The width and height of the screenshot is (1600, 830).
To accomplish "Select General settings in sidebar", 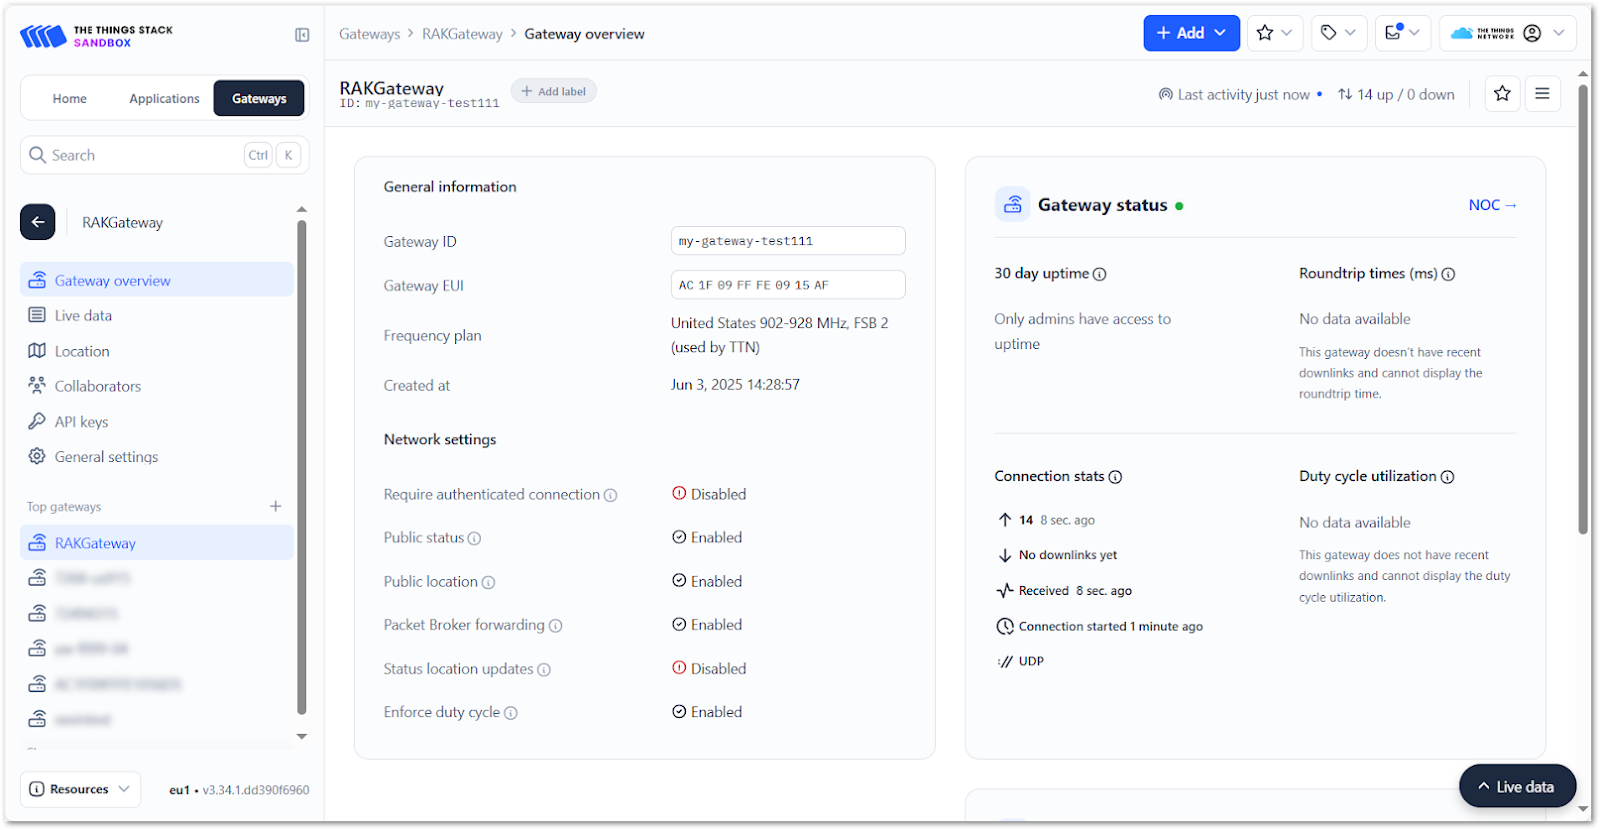I will point(106,457).
